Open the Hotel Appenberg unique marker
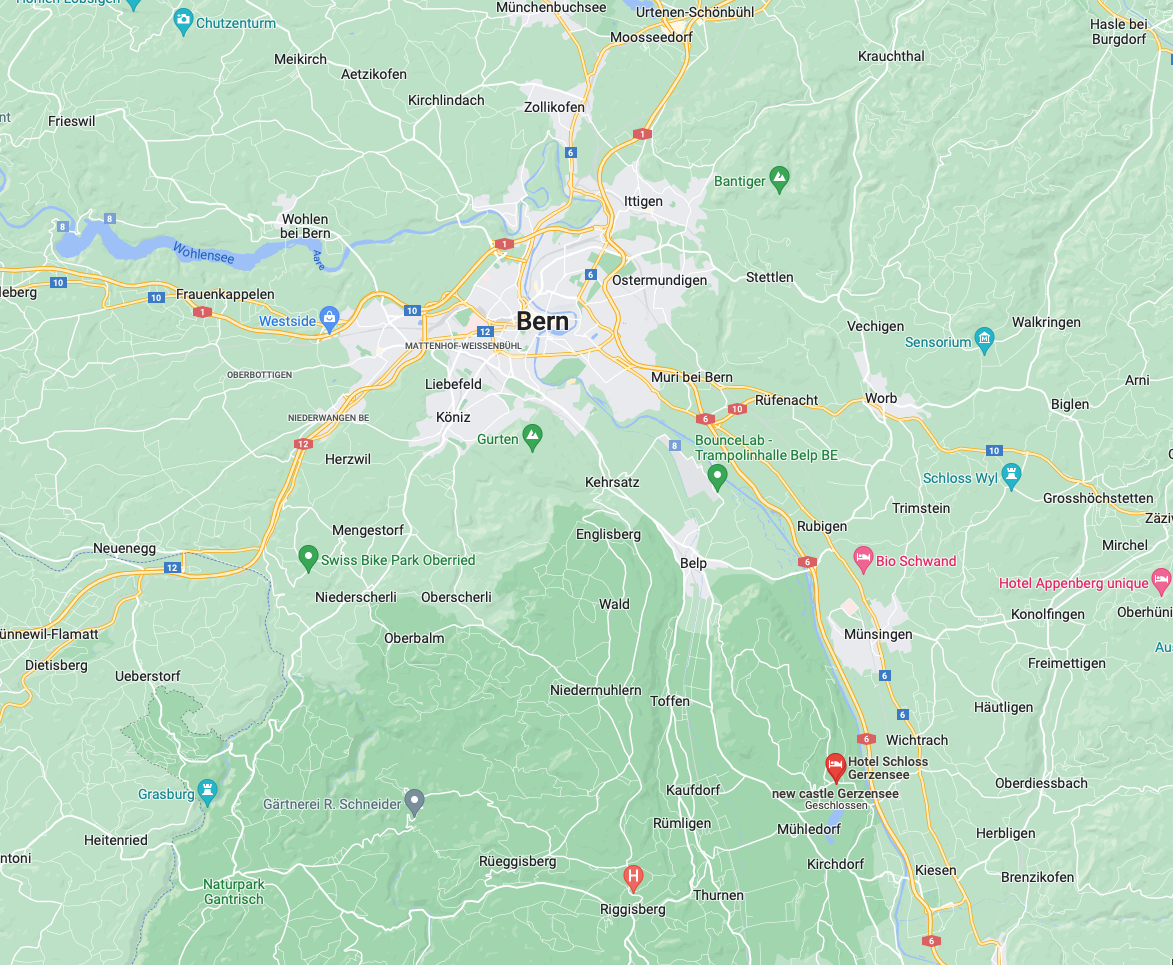This screenshot has height=965, width=1173. click(x=1161, y=581)
